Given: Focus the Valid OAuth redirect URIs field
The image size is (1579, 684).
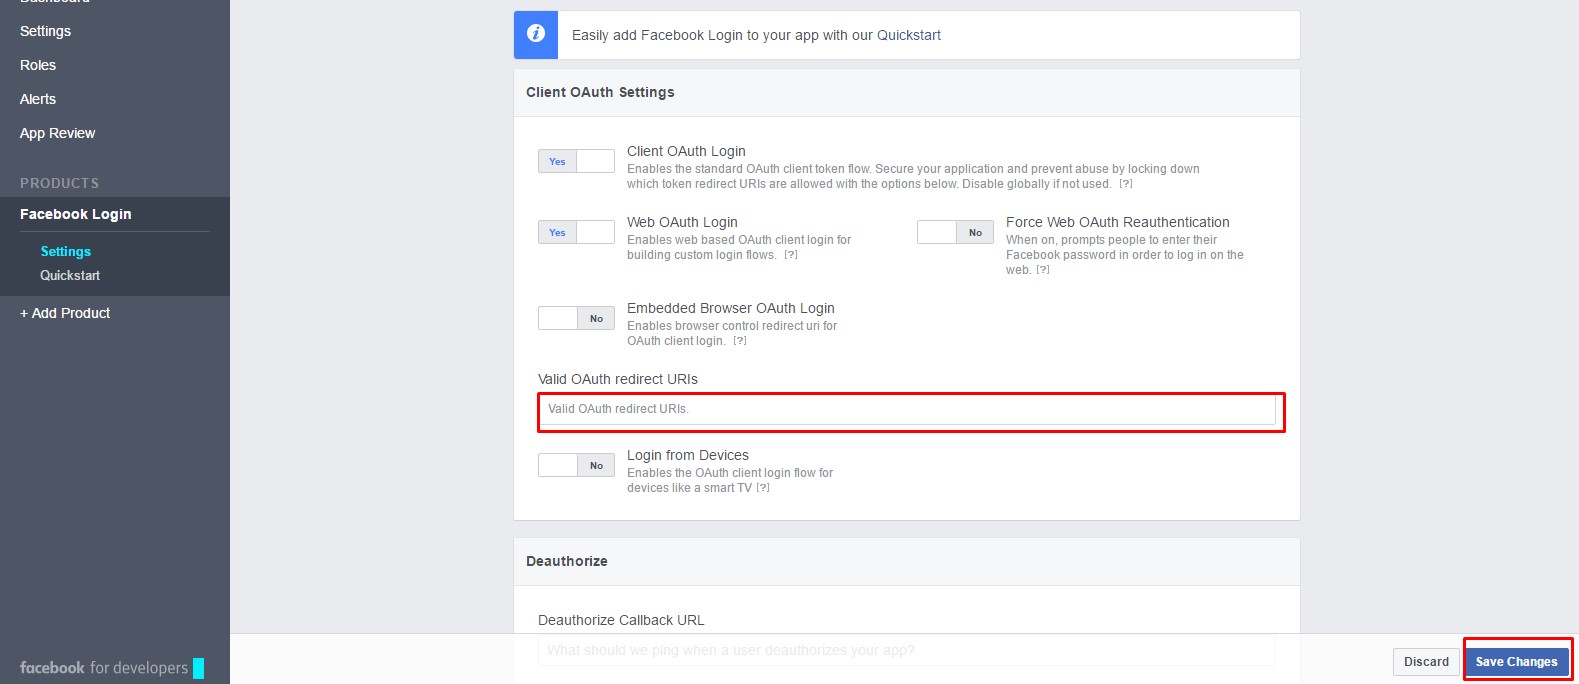Looking at the screenshot, I should click(x=907, y=409).
